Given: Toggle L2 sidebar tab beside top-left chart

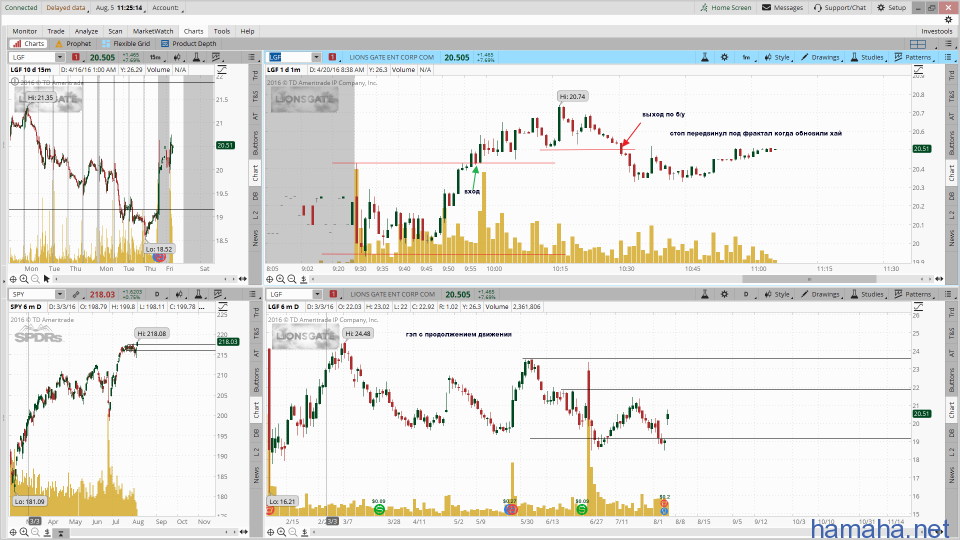Looking at the screenshot, I should point(256,214).
